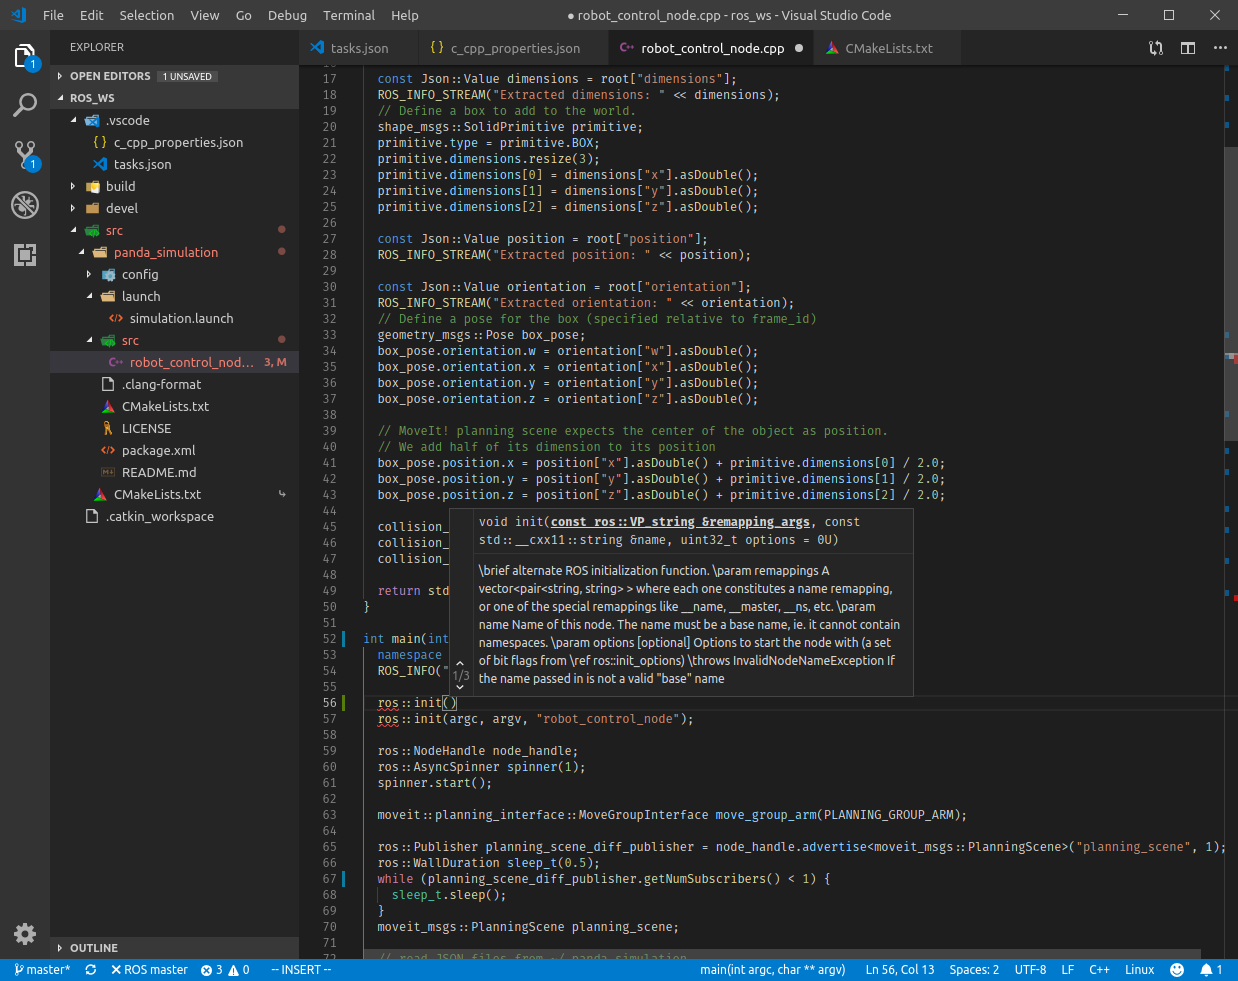
Task: Click the Ln 56, Col 13 position indicator
Action: (900, 970)
